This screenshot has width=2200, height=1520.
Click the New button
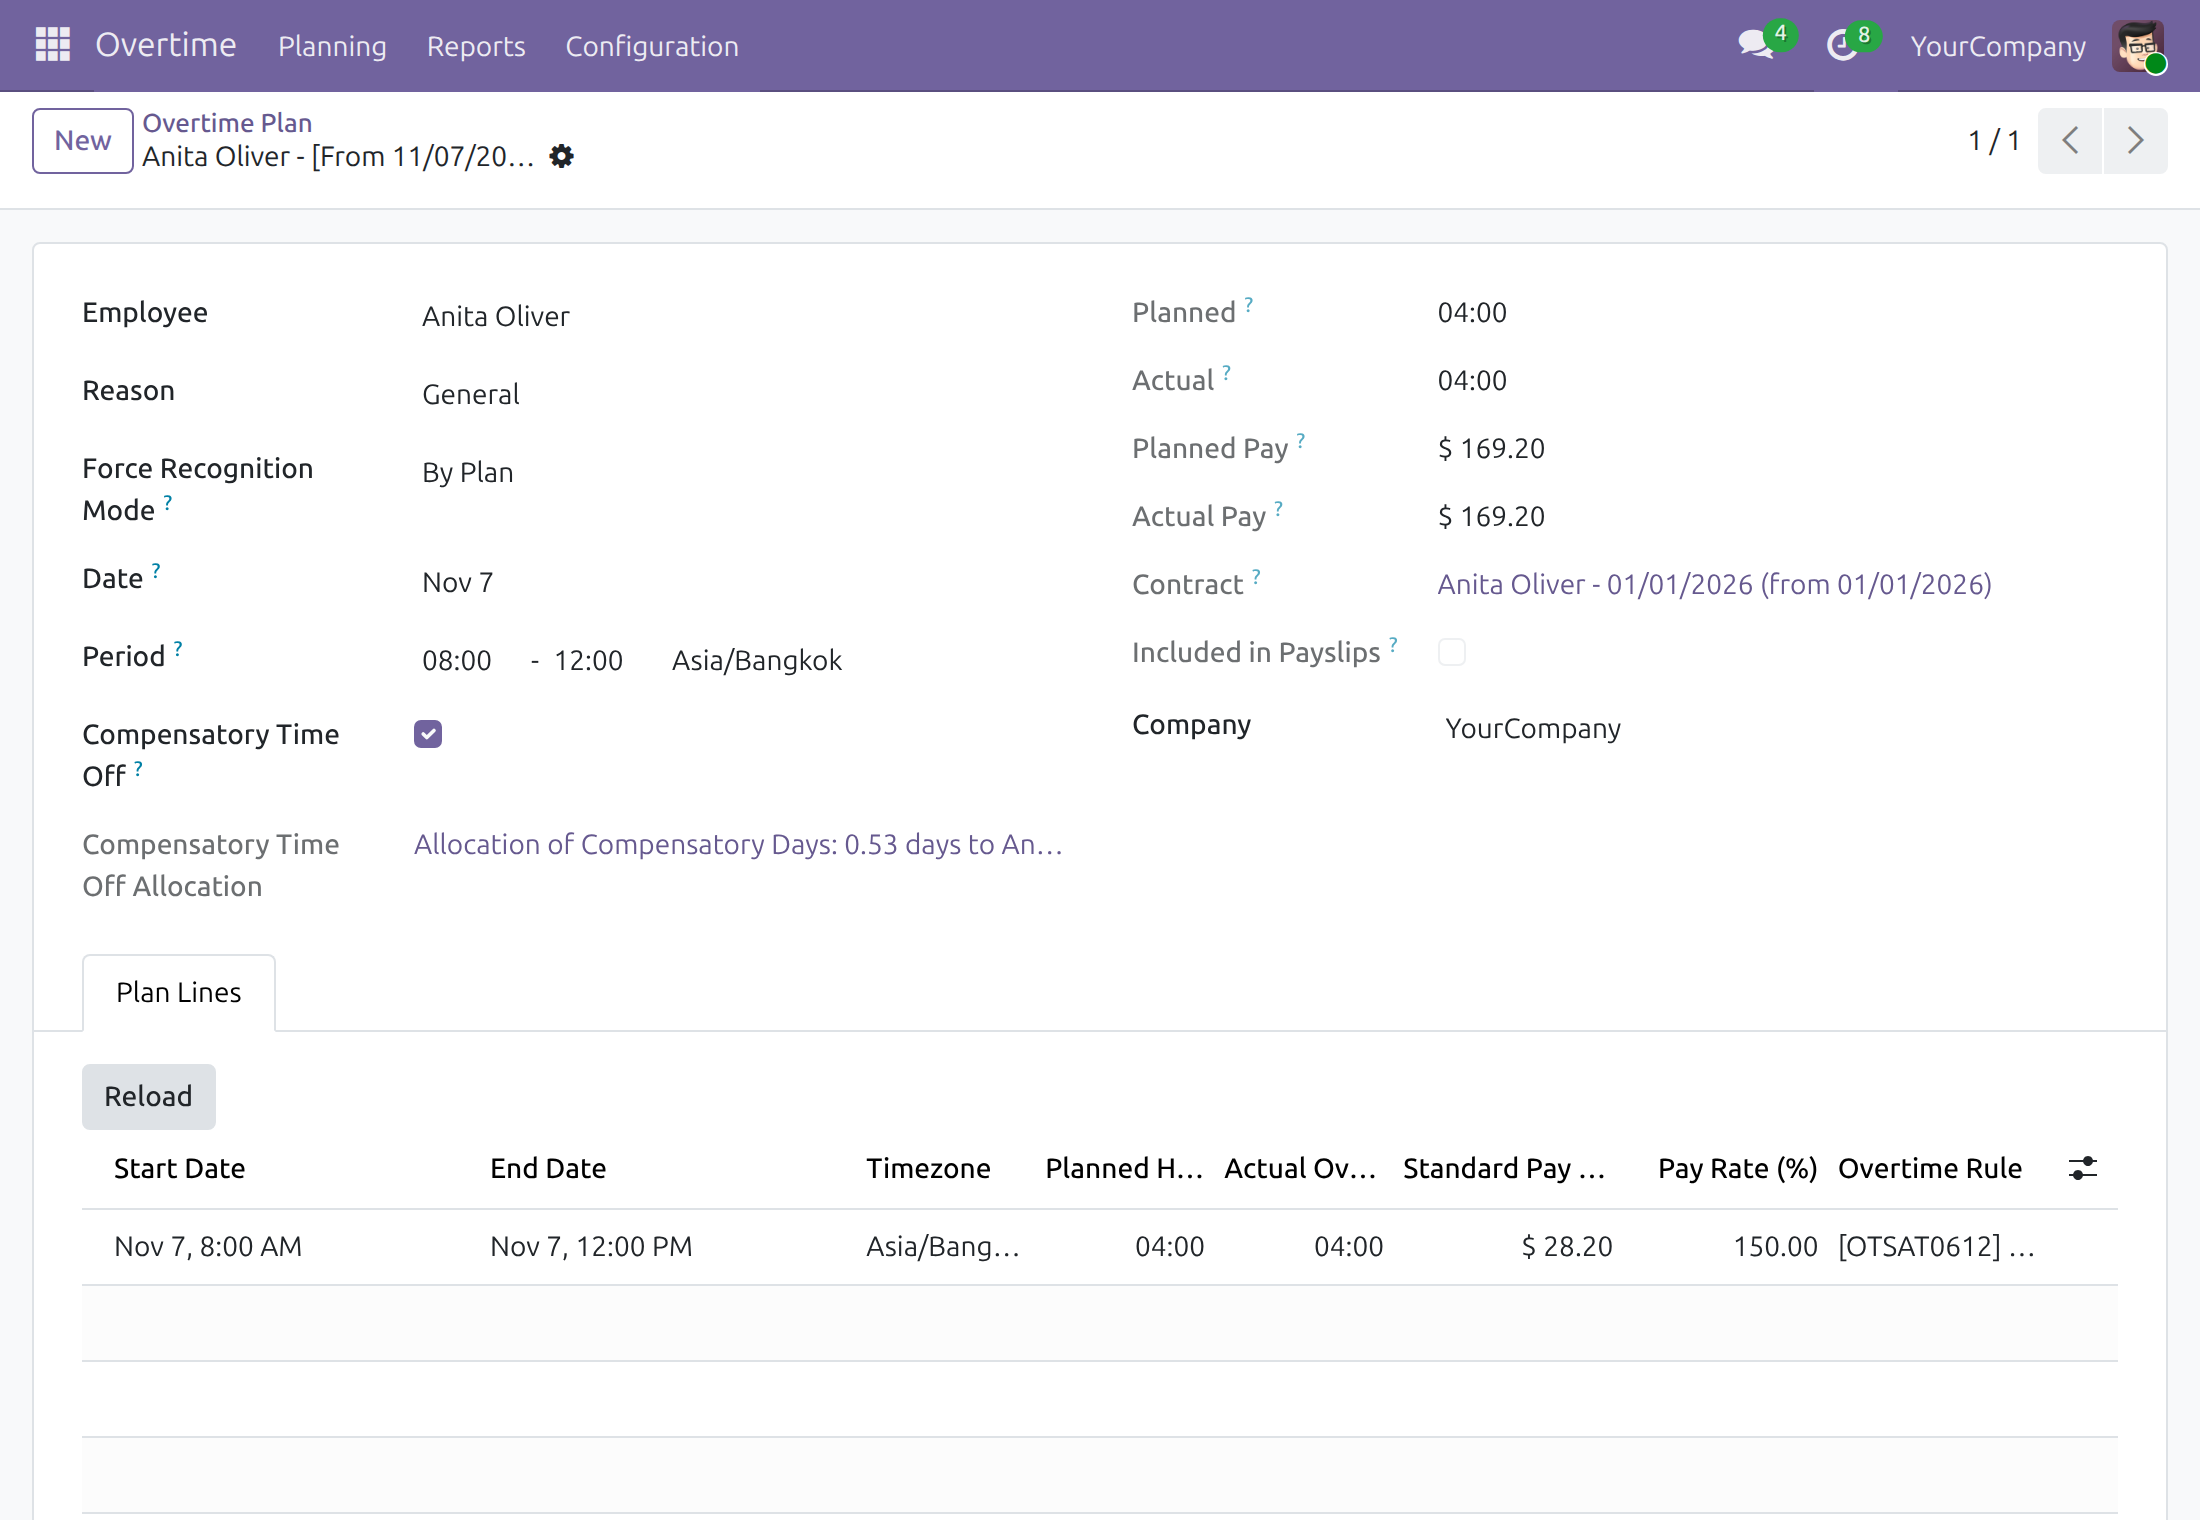[x=83, y=140]
